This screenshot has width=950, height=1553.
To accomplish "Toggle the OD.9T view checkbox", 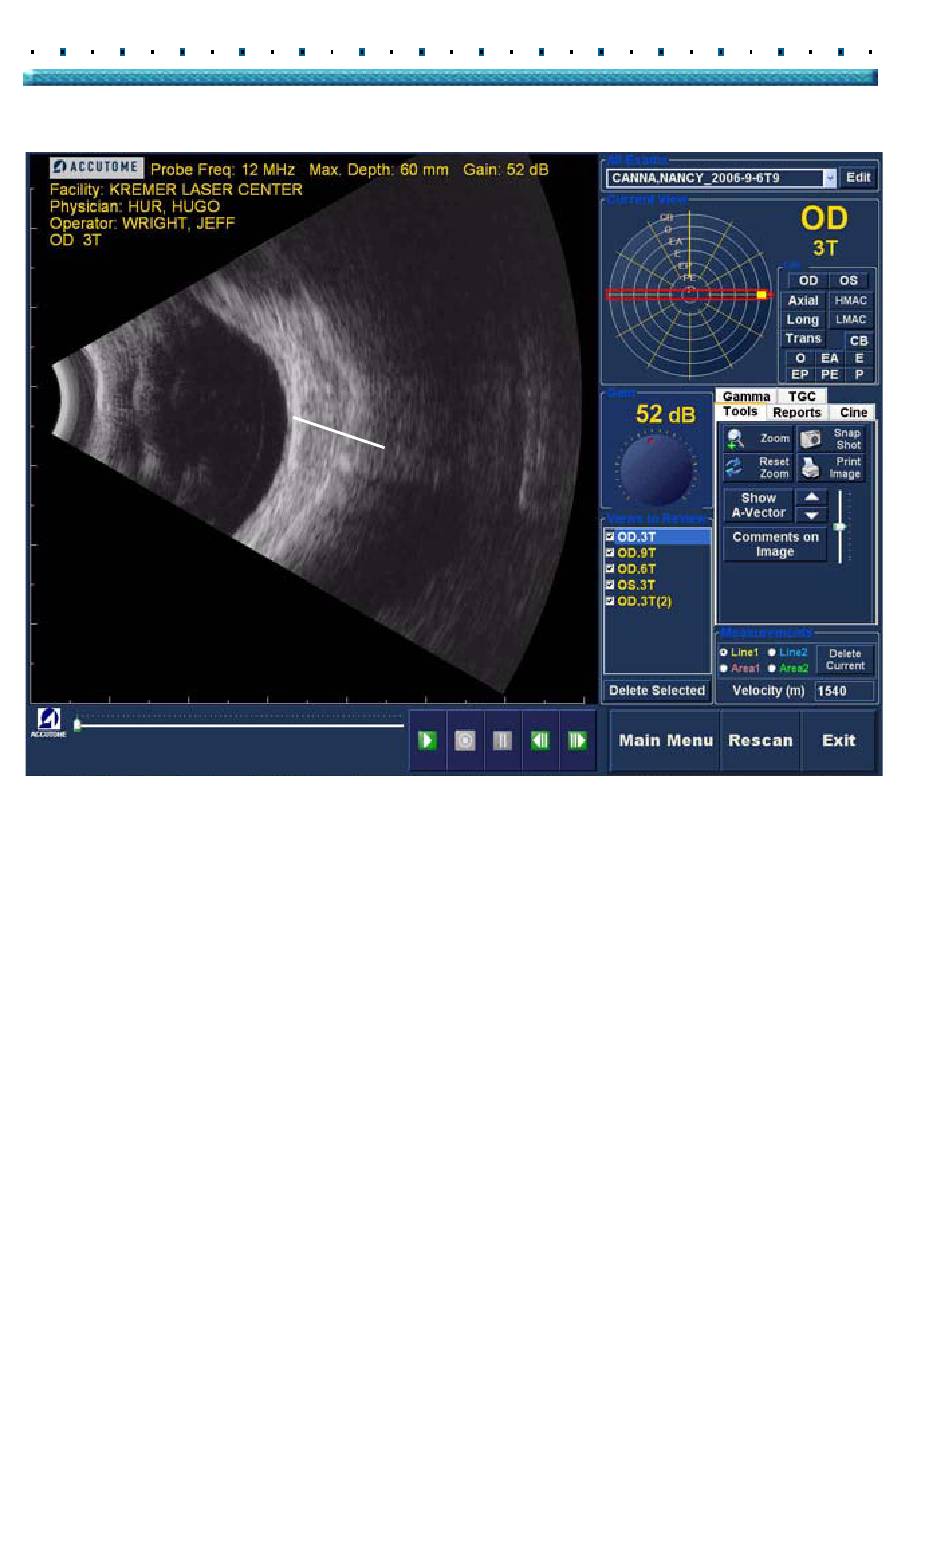I will pos(610,553).
